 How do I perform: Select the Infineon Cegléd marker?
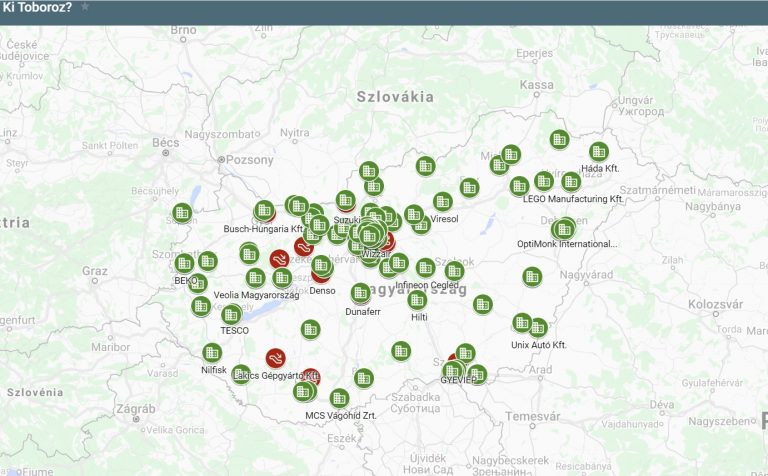pyautogui.click(x=426, y=267)
